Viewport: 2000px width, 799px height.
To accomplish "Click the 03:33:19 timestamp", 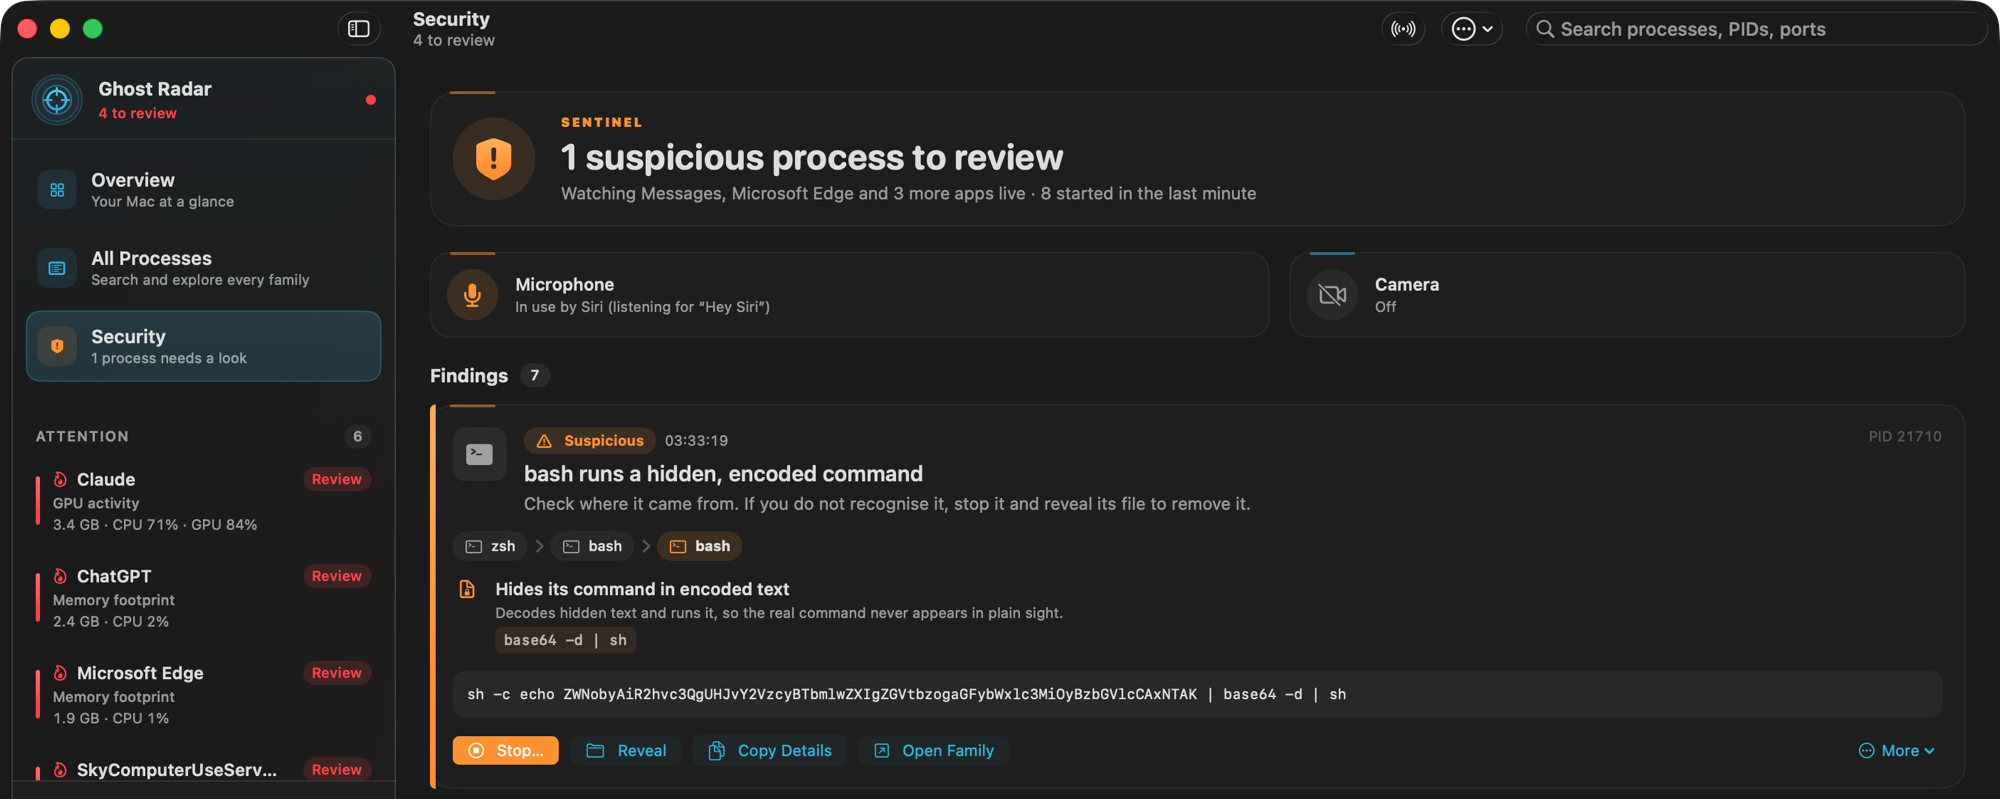I will point(696,441).
